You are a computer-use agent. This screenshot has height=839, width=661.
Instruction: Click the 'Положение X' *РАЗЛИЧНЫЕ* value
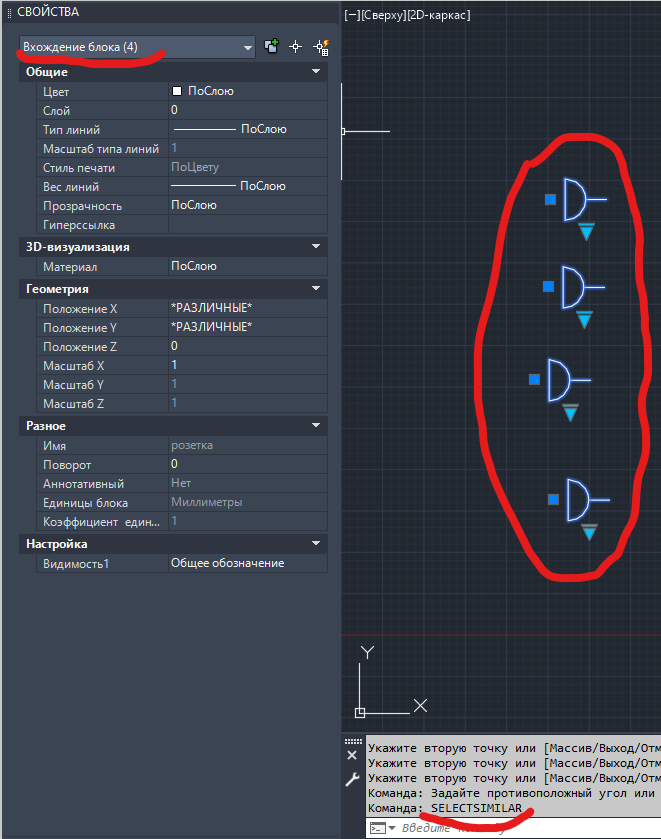(x=248, y=308)
